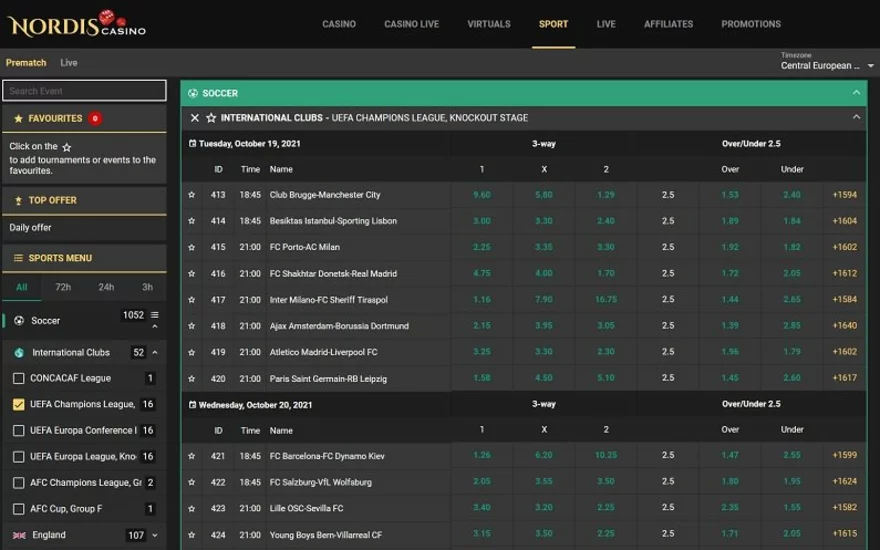Favourite the FC Porto-AC Milan match

[192, 247]
